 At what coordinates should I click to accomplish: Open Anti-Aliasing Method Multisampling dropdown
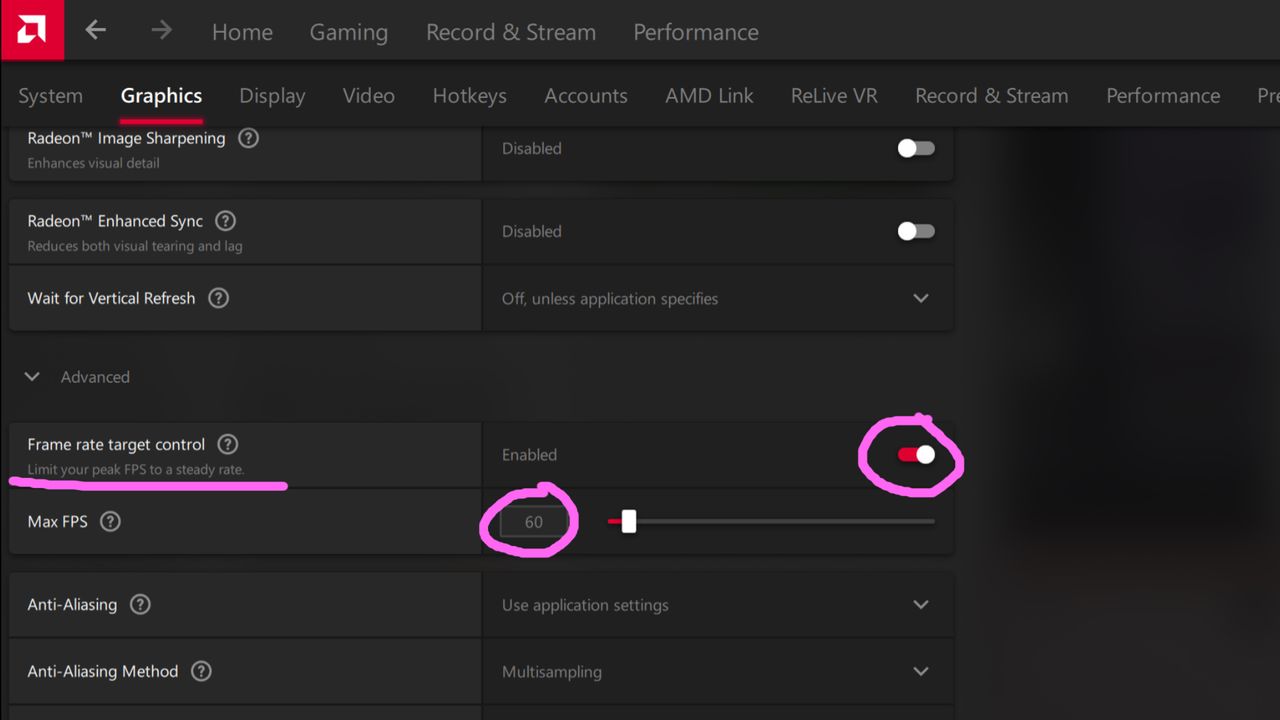click(x=718, y=672)
